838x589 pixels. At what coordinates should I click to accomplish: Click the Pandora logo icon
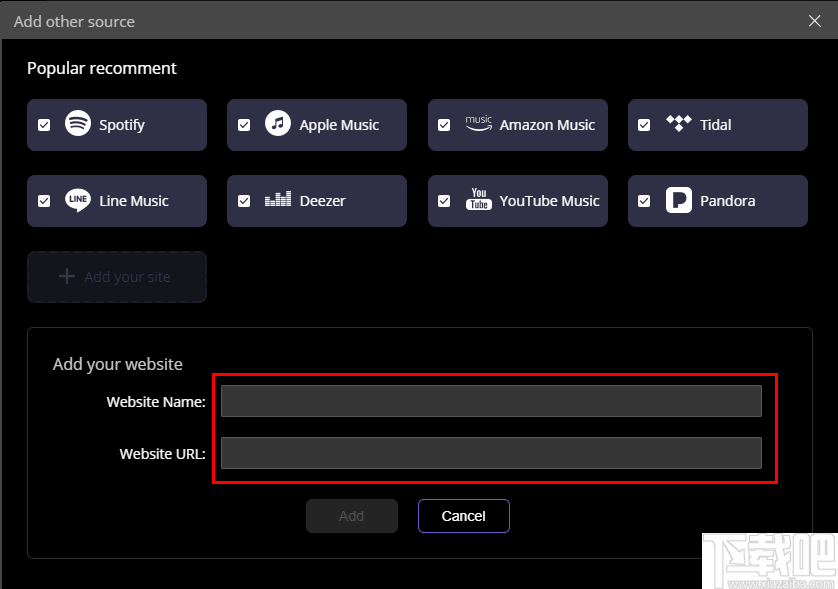coord(679,200)
